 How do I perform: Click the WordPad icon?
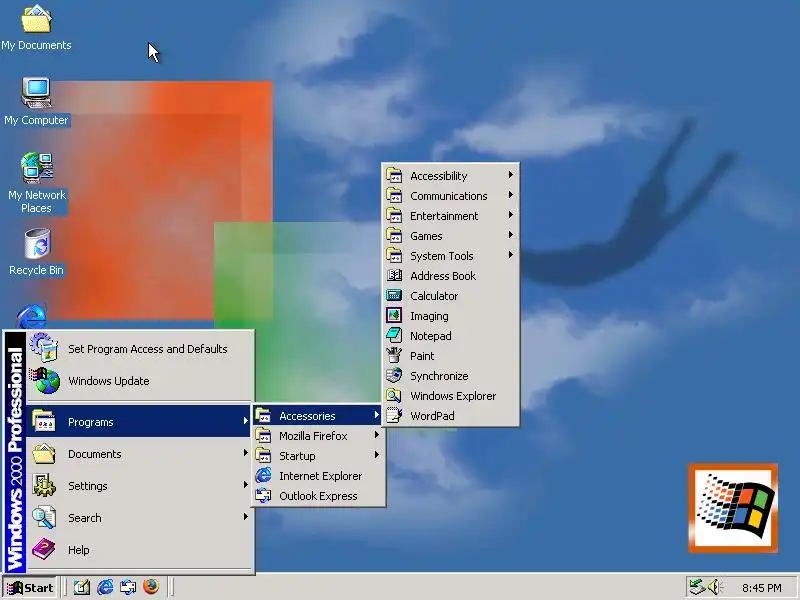[394, 415]
